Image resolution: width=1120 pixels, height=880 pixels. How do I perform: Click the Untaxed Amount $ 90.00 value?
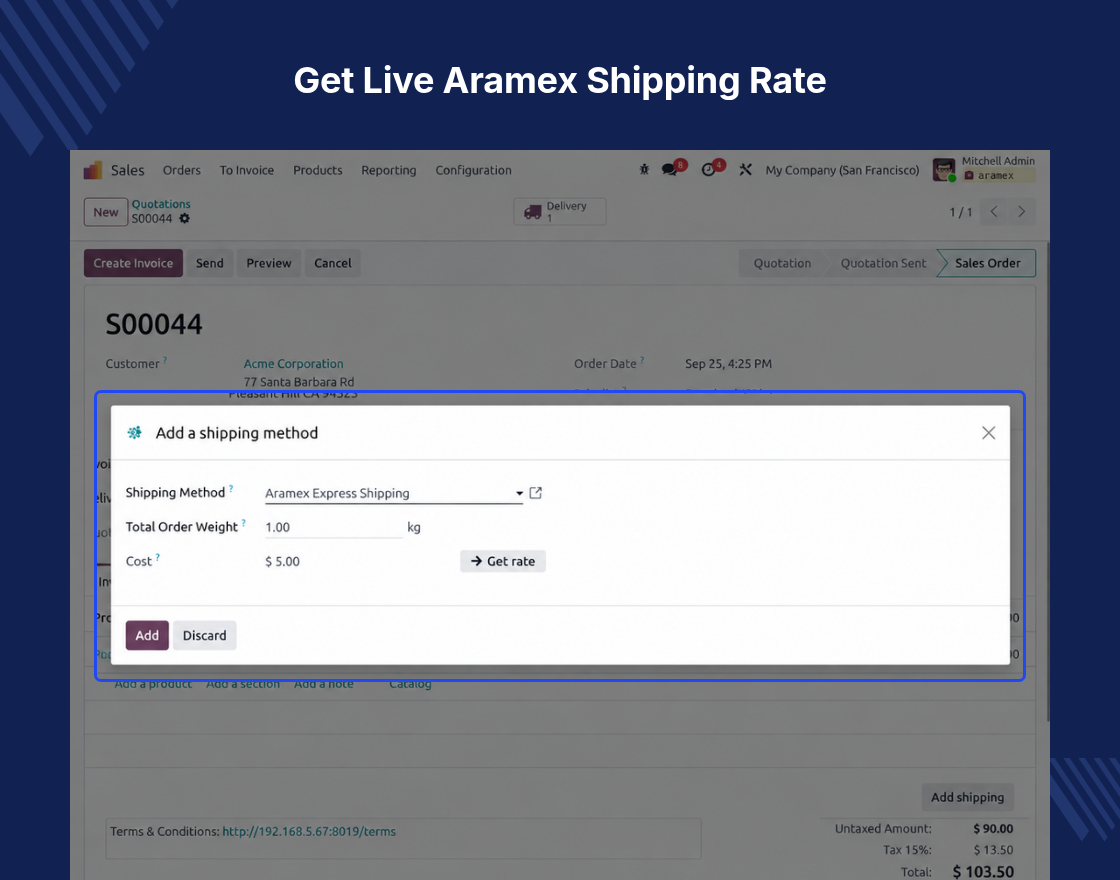[993, 829]
